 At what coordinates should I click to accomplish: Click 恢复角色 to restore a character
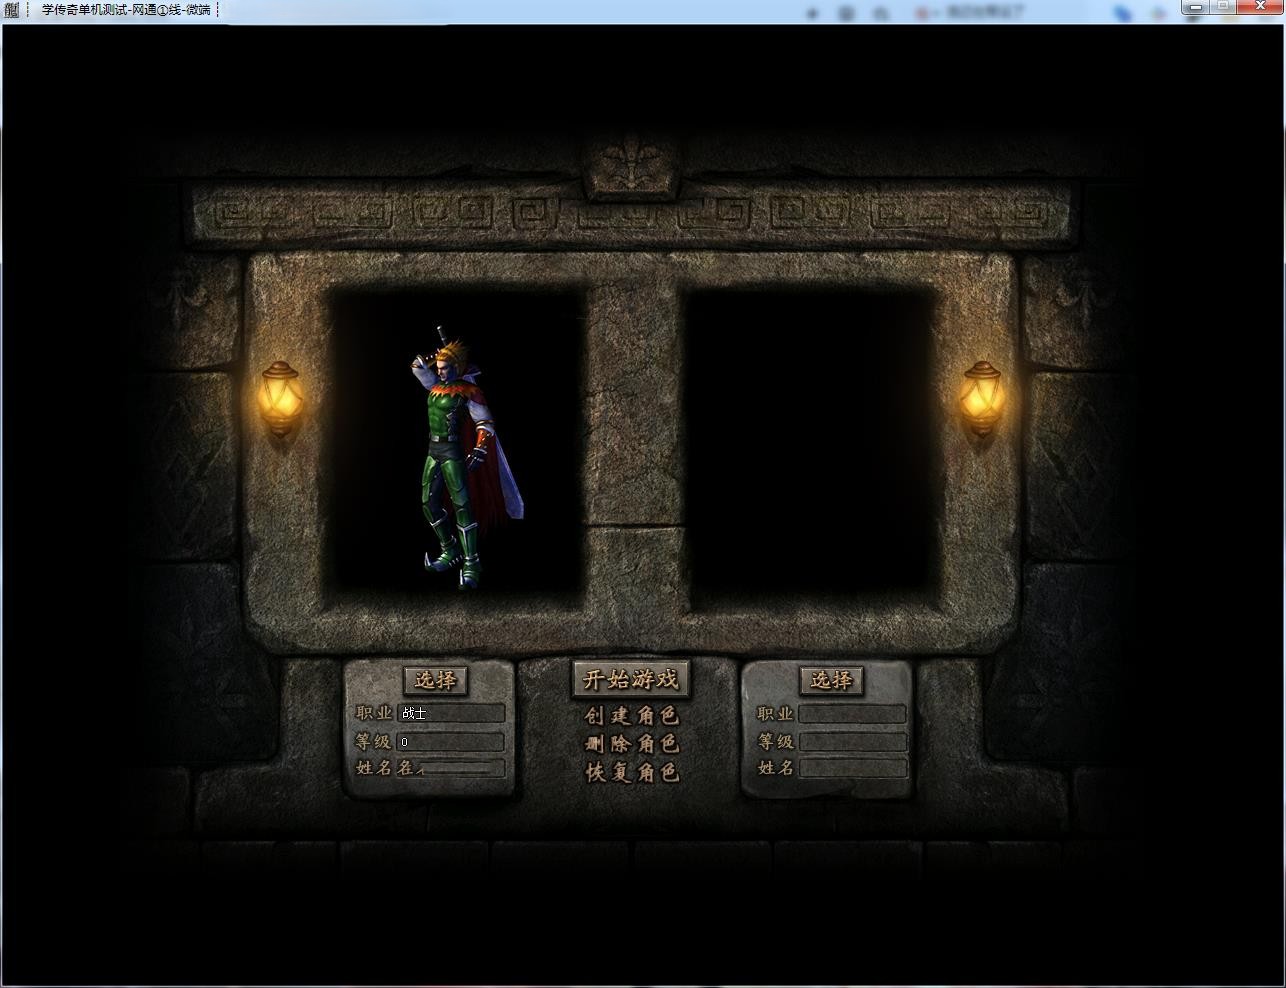(632, 772)
